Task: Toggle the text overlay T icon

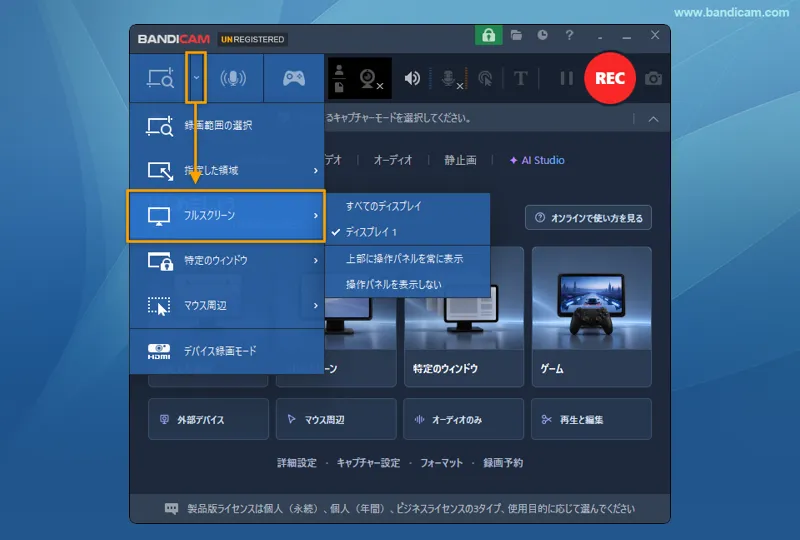Action: pyautogui.click(x=520, y=79)
